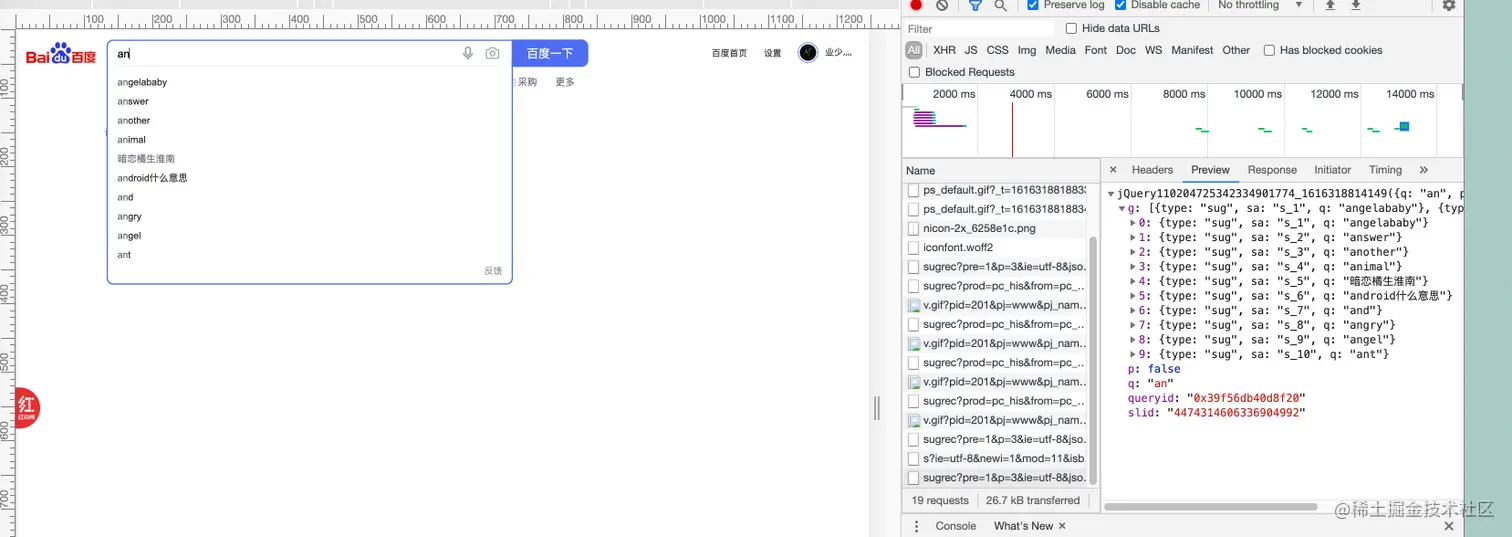Toggle the filter funnel icon
The width and height of the screenshot is (1512, 537).
[x=975, y=5]
